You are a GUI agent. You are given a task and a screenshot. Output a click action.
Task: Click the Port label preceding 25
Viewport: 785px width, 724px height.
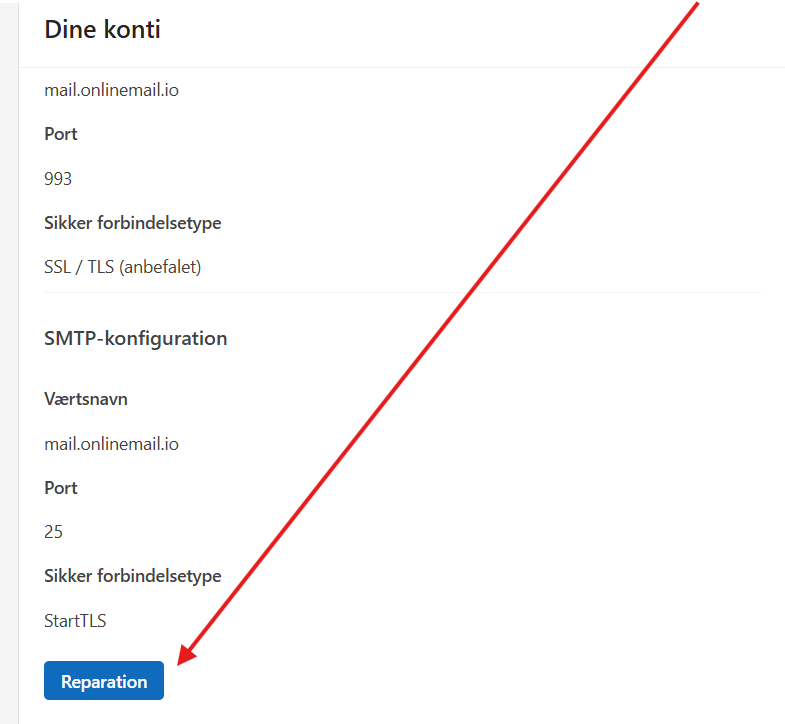61,488
